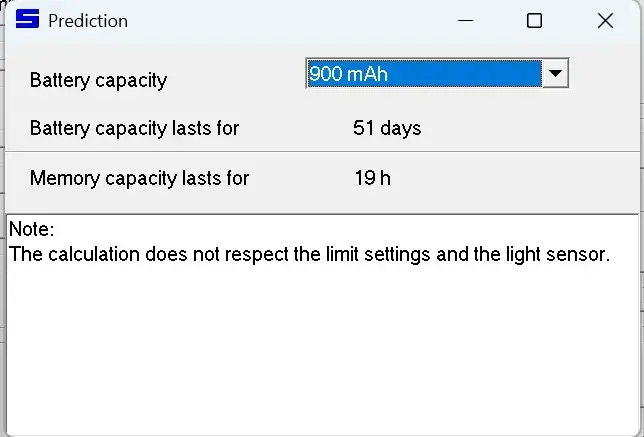Expand the Battery capacity dropdown arrow
The width and height of the screenshot is (644, 437).
(x=555, y=74)
